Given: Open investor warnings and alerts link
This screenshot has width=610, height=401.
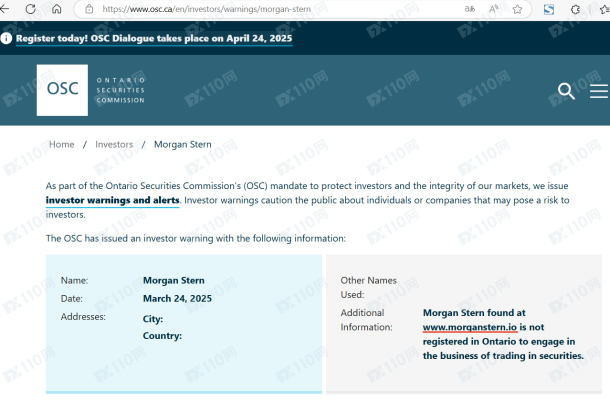Looking at the screenshot, I should (x=112, y=200).
